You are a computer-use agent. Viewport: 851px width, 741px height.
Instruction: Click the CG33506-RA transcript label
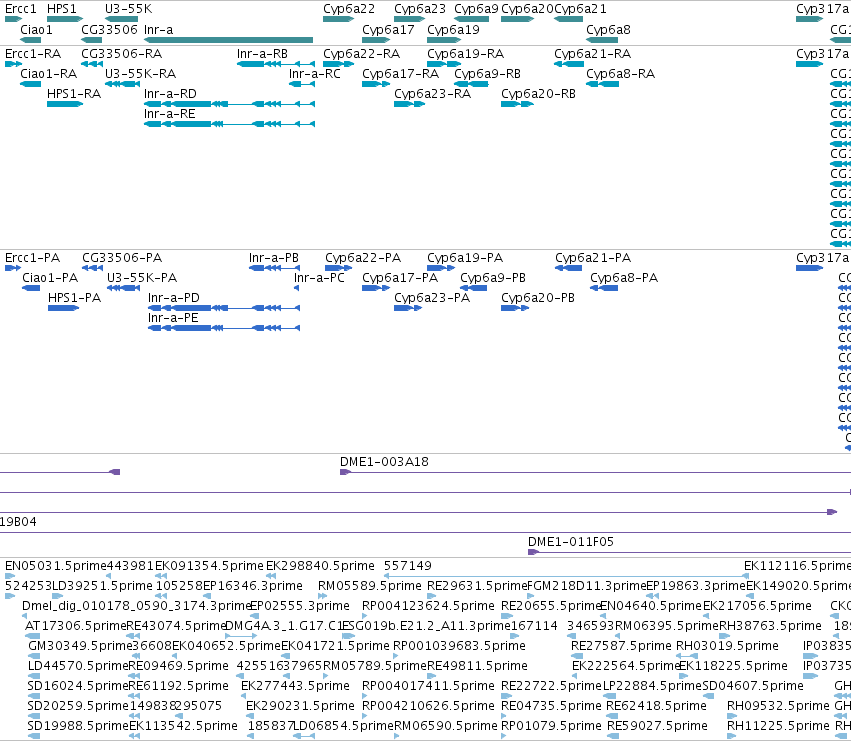(x=122, y=54)
